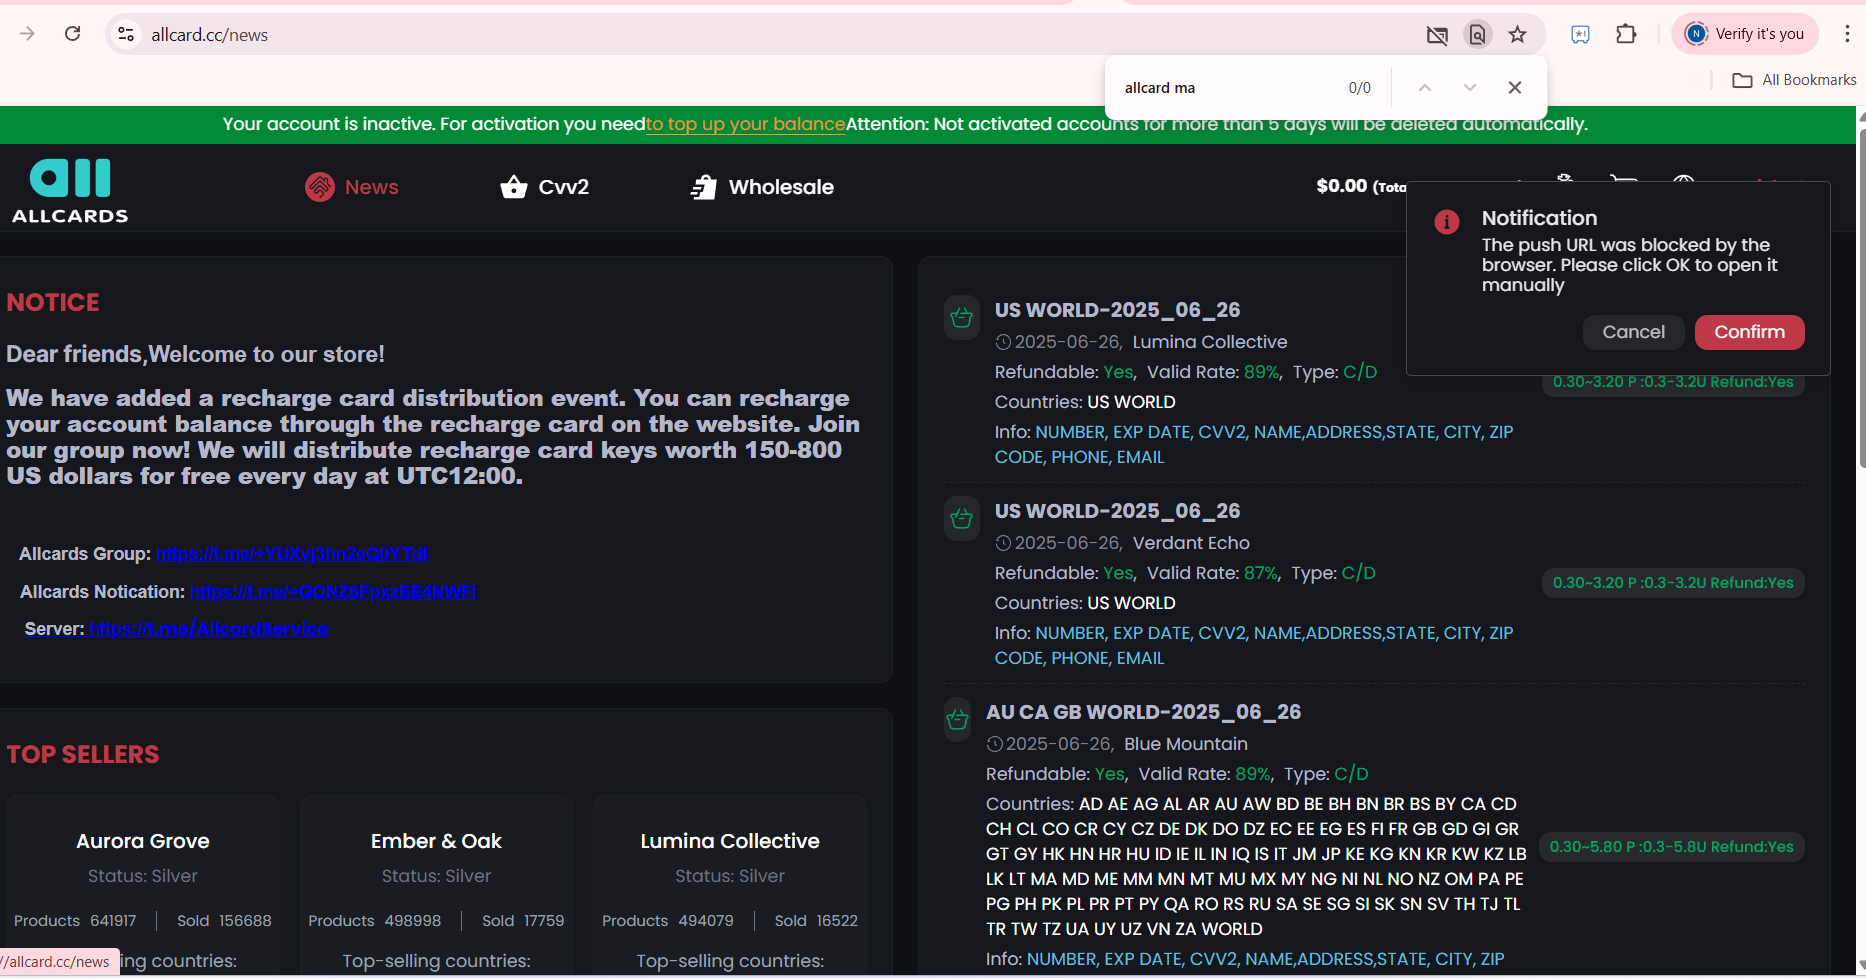Click the browser forward arrow
1866x978 pixels.
[27, 34]
